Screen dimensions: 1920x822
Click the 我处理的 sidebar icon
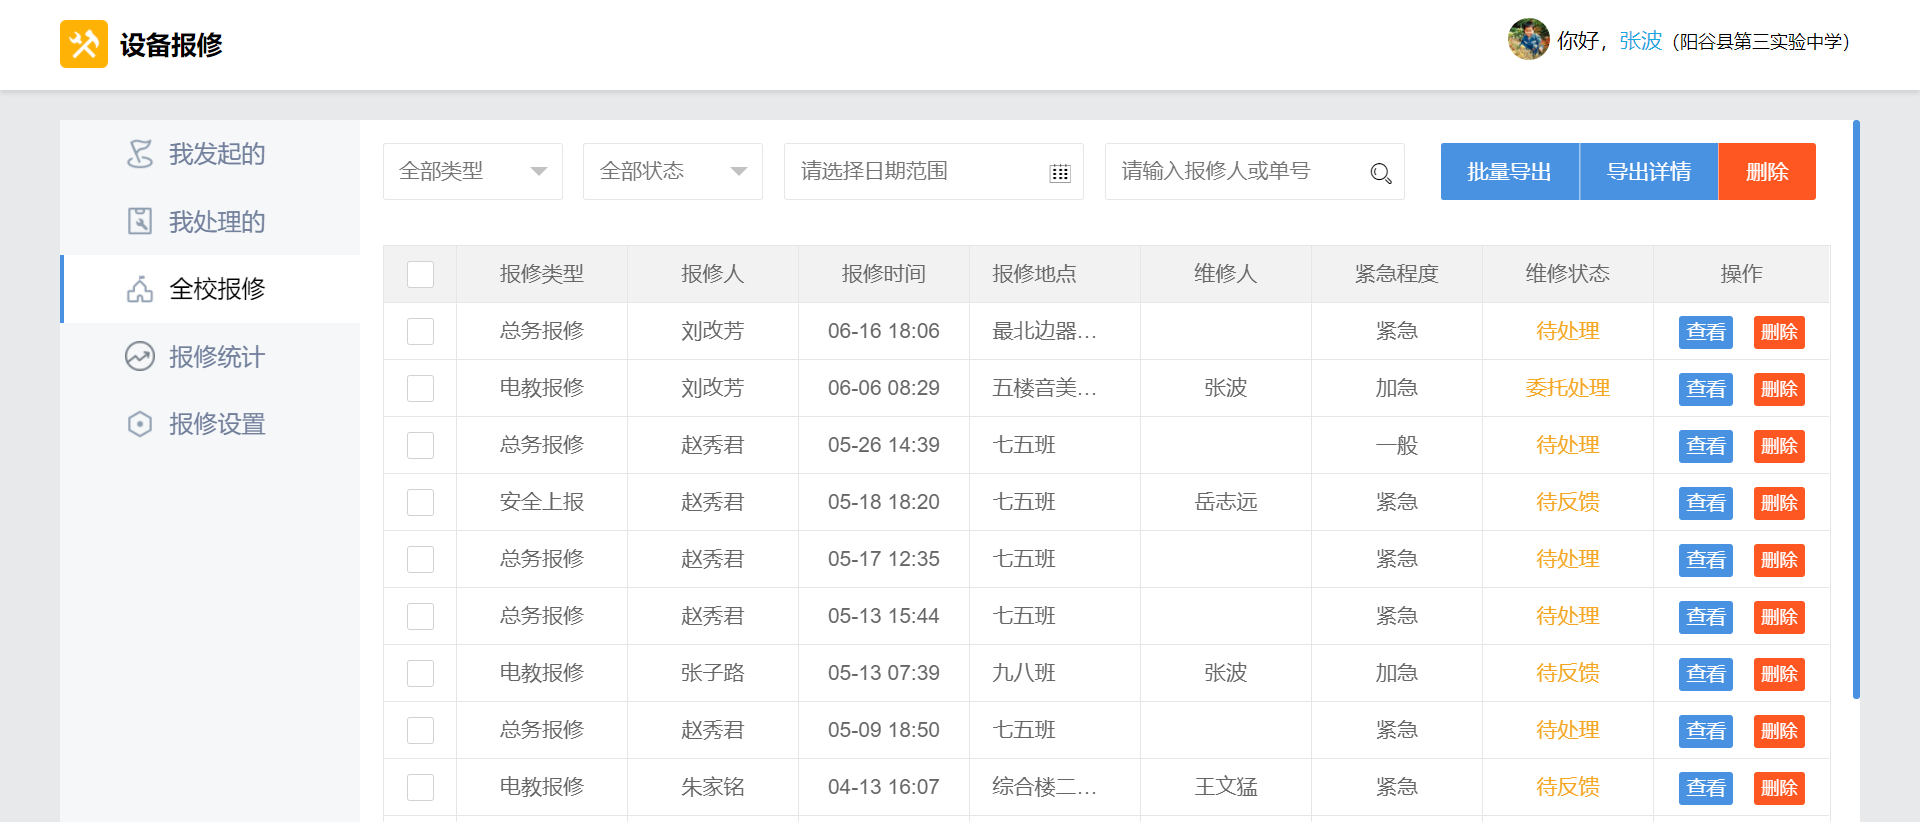click(140, 221)
